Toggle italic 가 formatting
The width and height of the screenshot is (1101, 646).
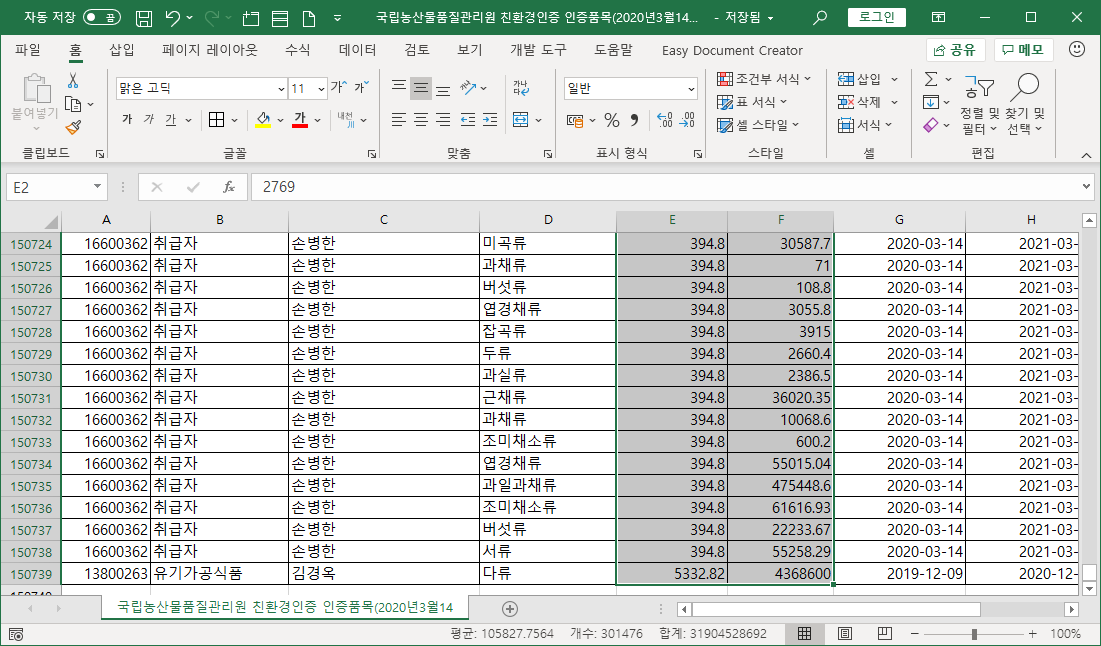148,120
